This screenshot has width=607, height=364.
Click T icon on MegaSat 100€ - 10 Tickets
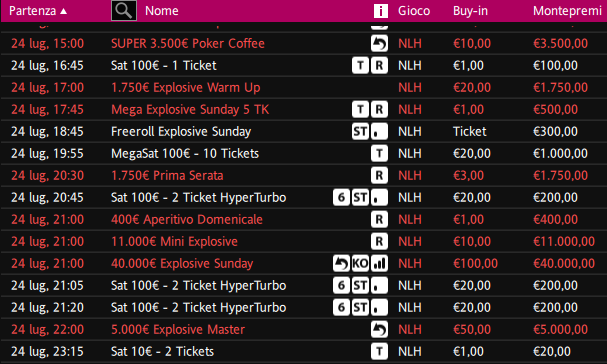tap(379, 154)
